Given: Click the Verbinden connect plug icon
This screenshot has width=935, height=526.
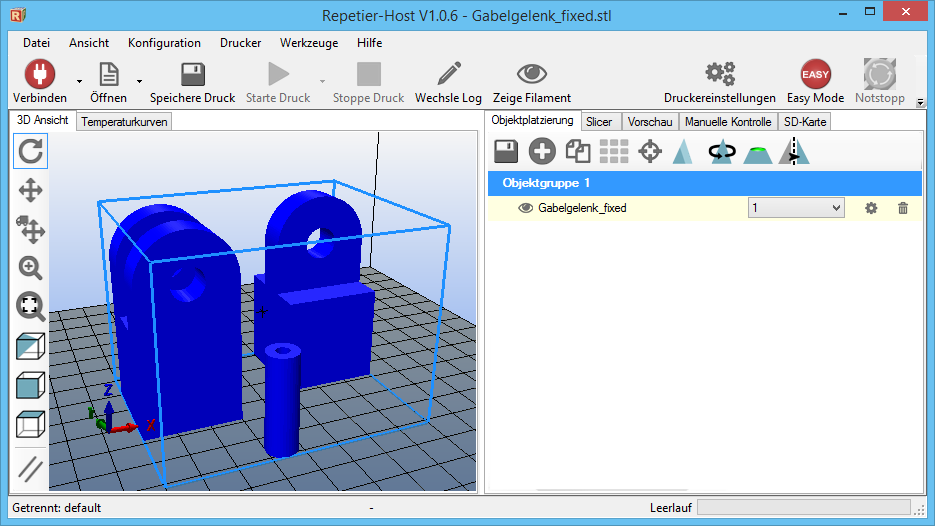Looking at the screenshot, I should pos(39,74).
